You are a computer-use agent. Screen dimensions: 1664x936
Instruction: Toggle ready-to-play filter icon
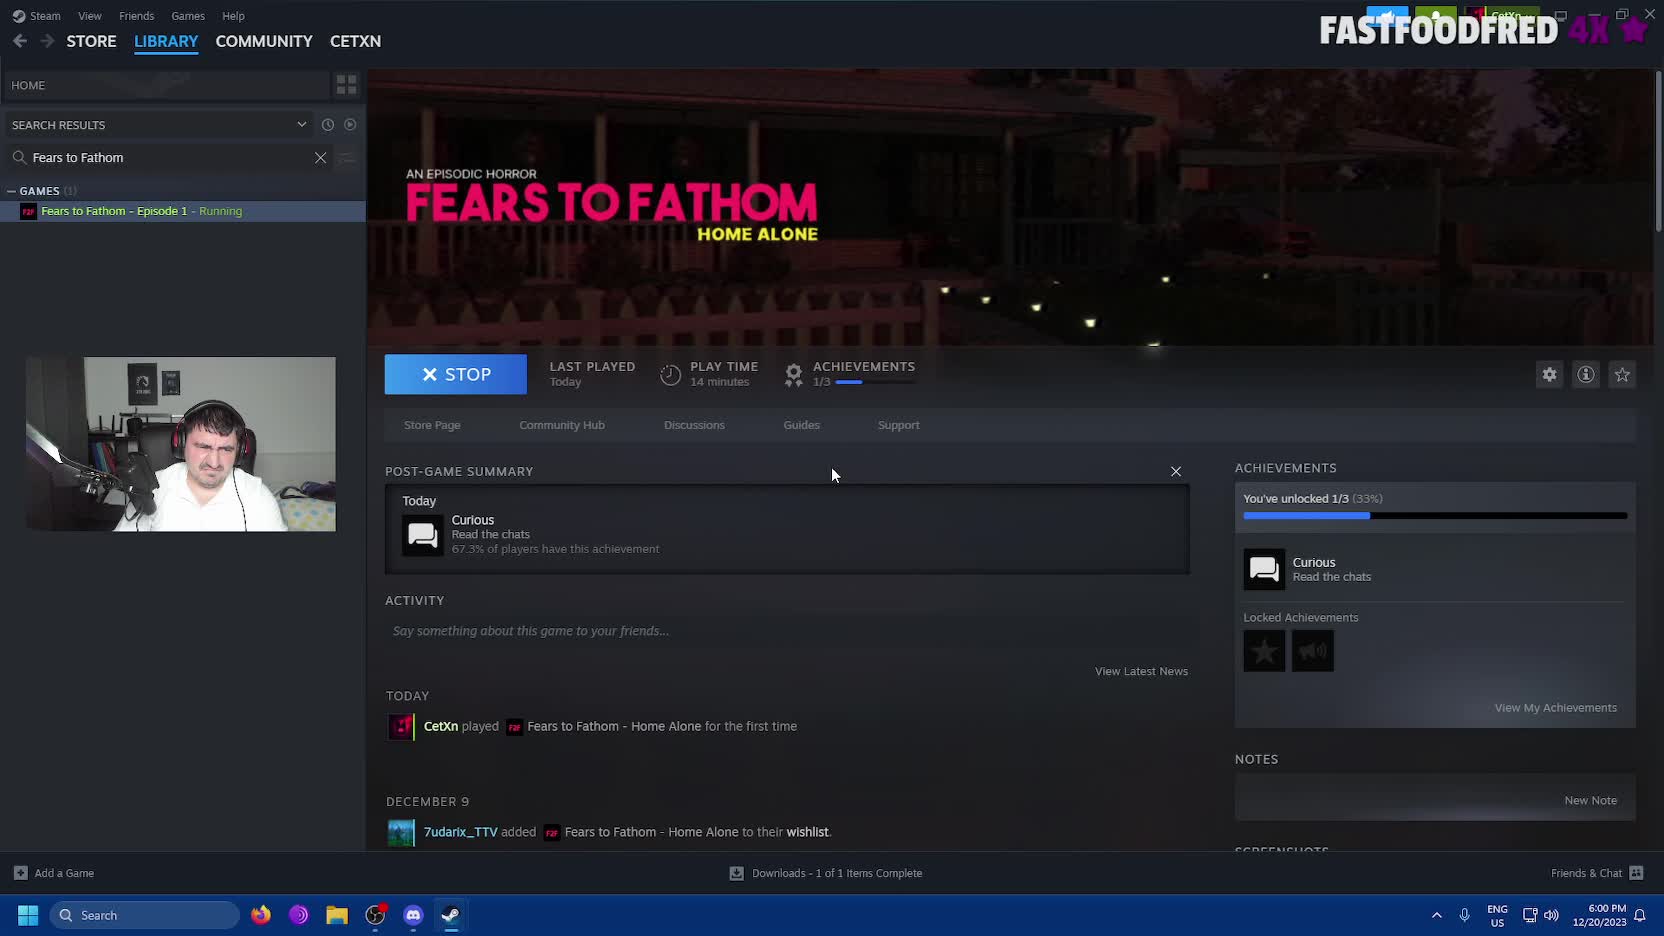[350, 125]
